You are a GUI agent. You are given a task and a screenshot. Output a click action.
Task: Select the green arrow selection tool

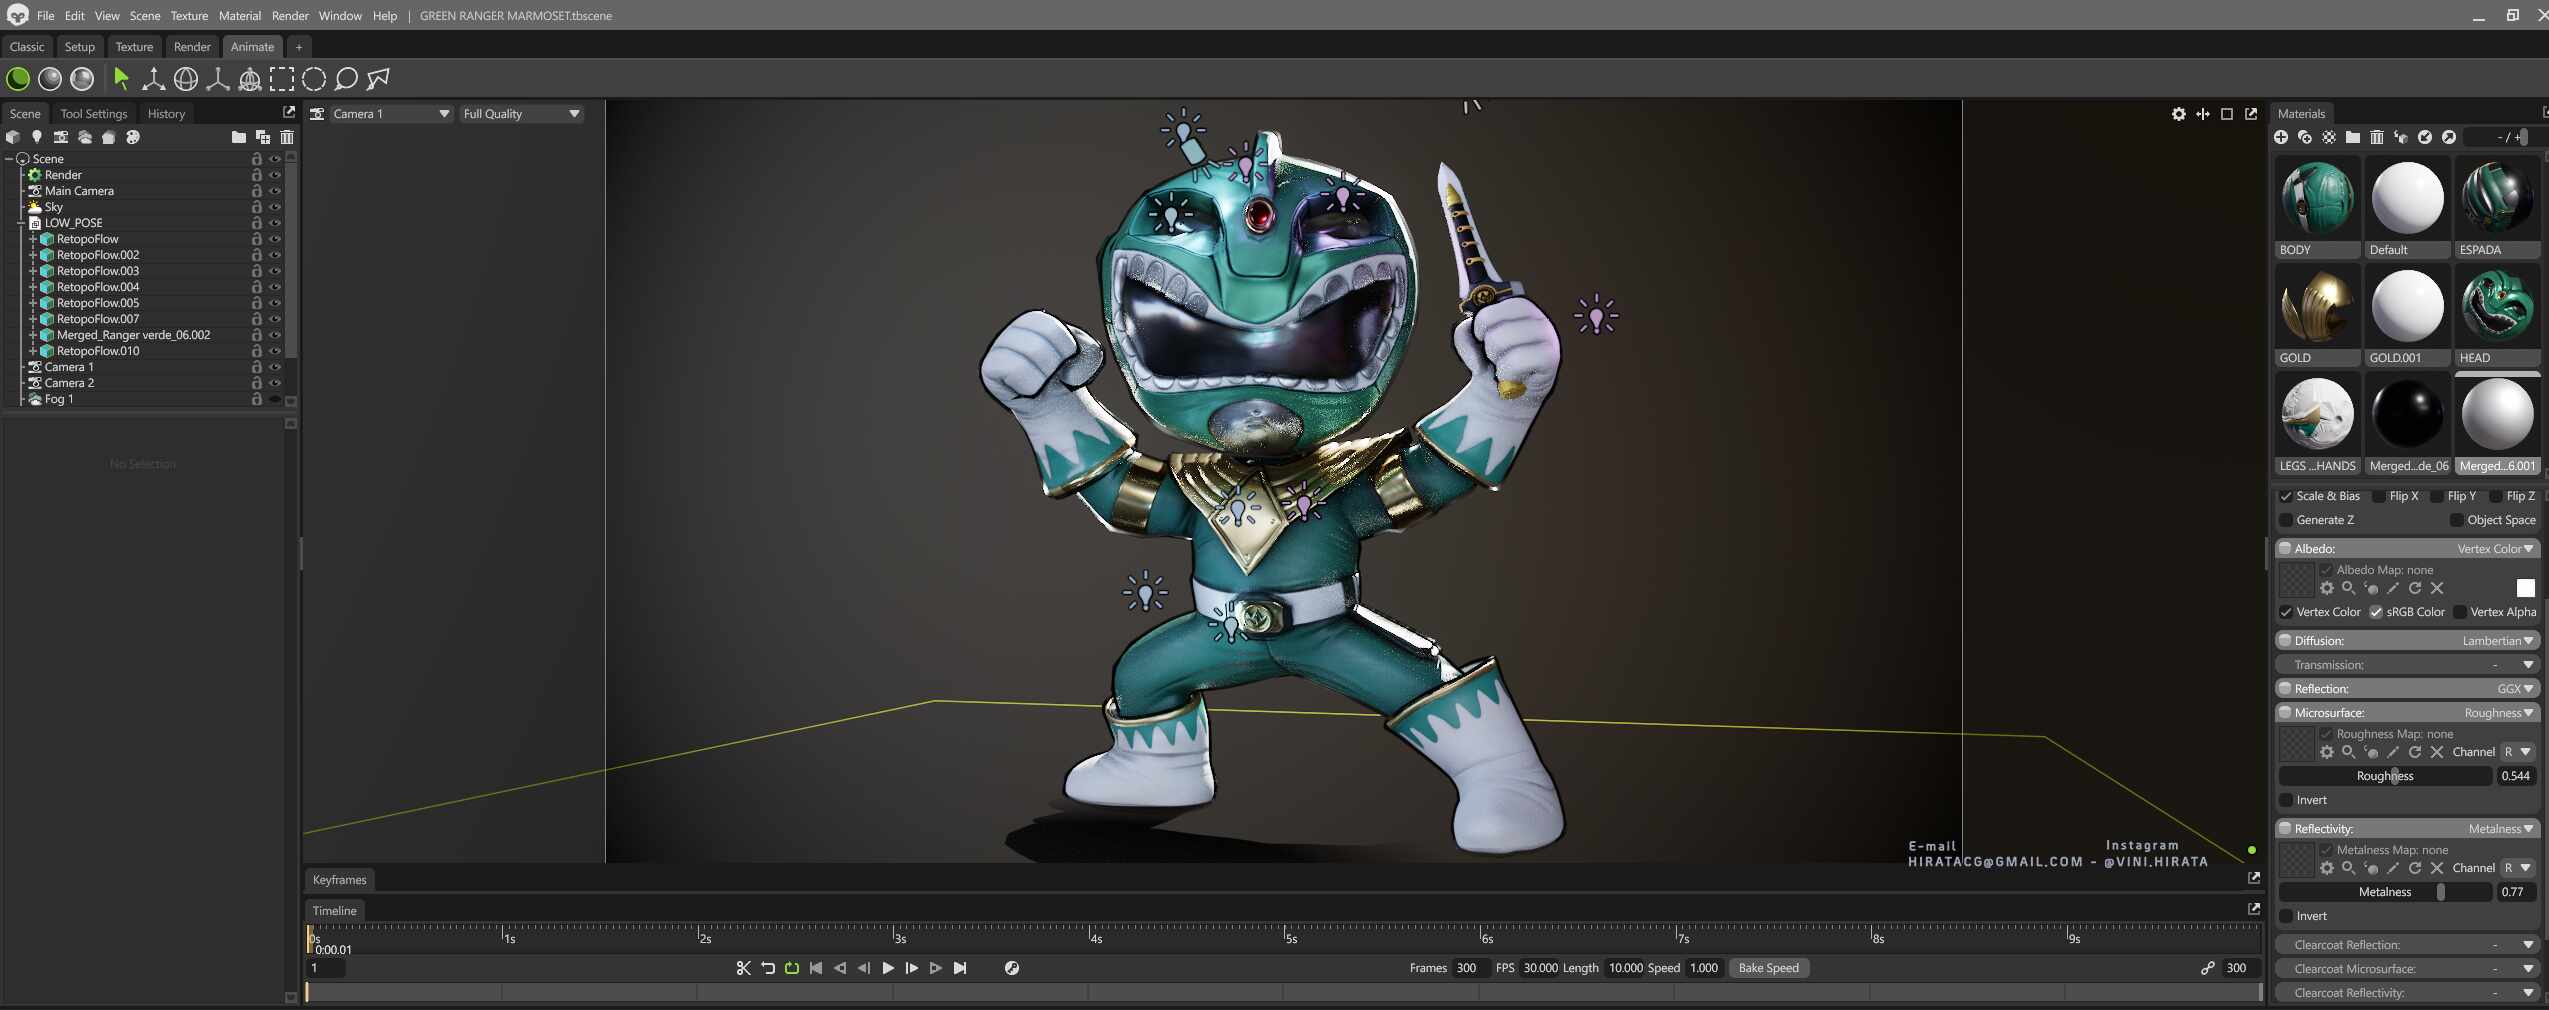(x=121, y=79)
